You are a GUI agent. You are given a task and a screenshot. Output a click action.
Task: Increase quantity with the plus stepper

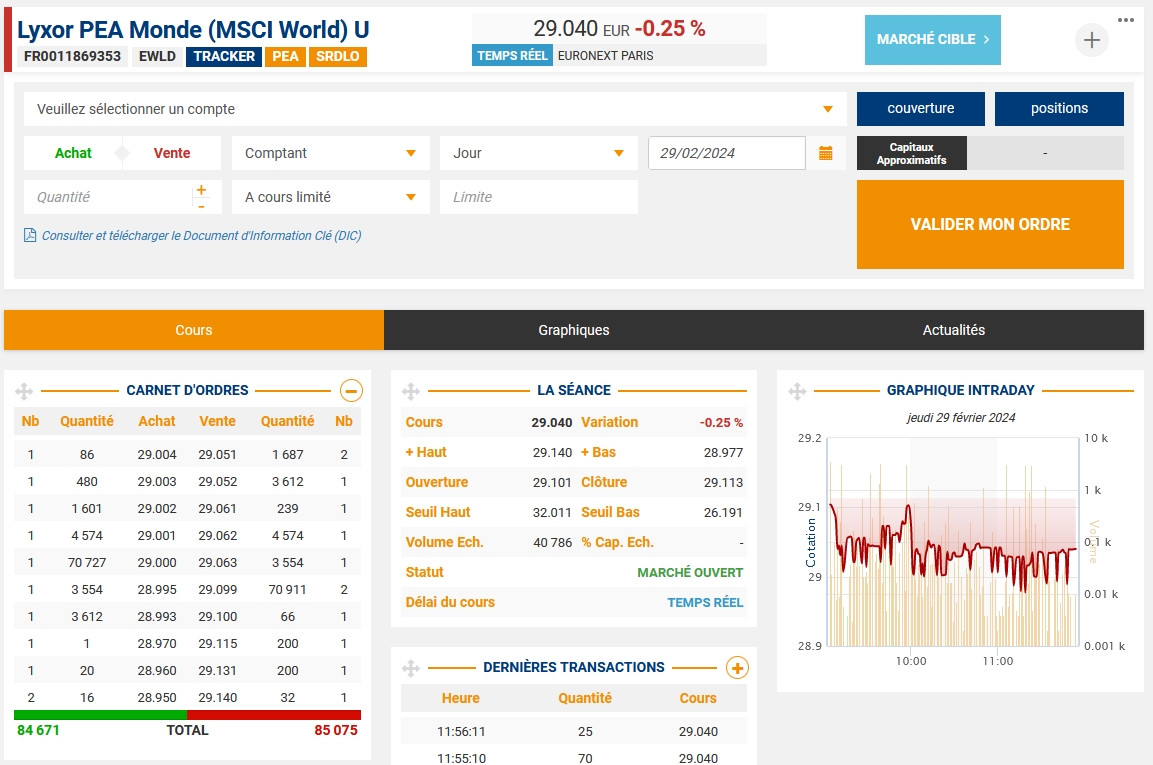pos(201,189)
